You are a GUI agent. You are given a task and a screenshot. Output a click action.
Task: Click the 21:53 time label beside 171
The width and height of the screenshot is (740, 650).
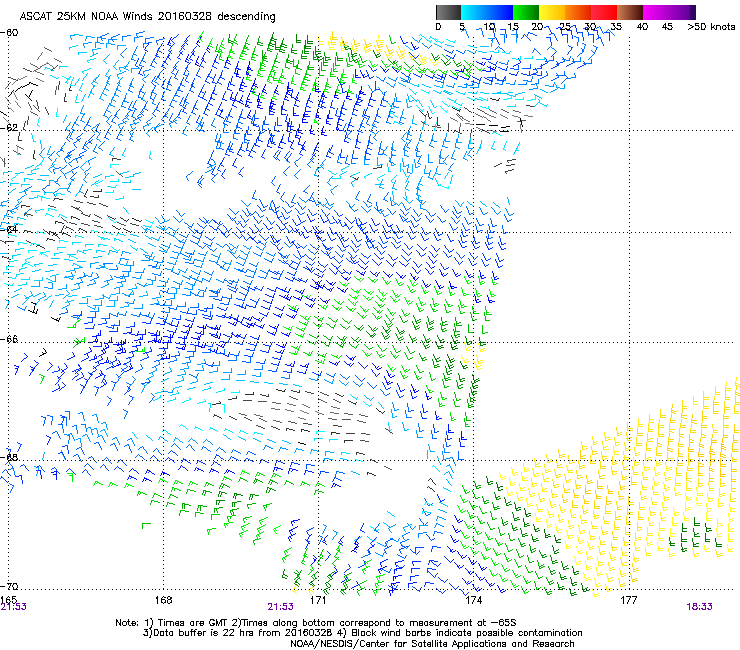(280, 607)
